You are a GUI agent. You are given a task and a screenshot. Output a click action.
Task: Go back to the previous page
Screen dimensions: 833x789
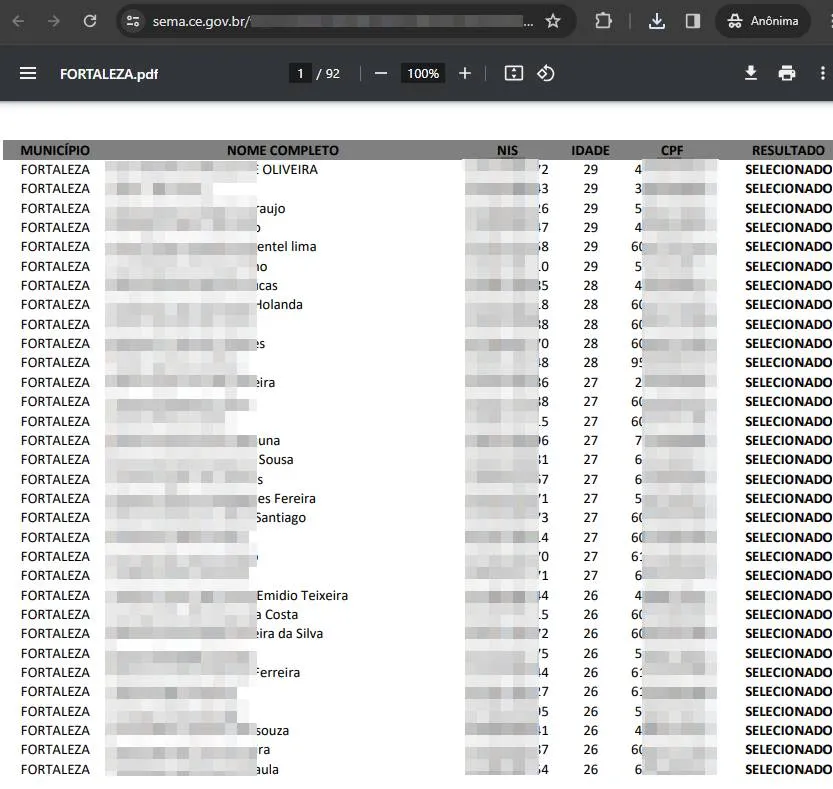[x=18, y=21]
